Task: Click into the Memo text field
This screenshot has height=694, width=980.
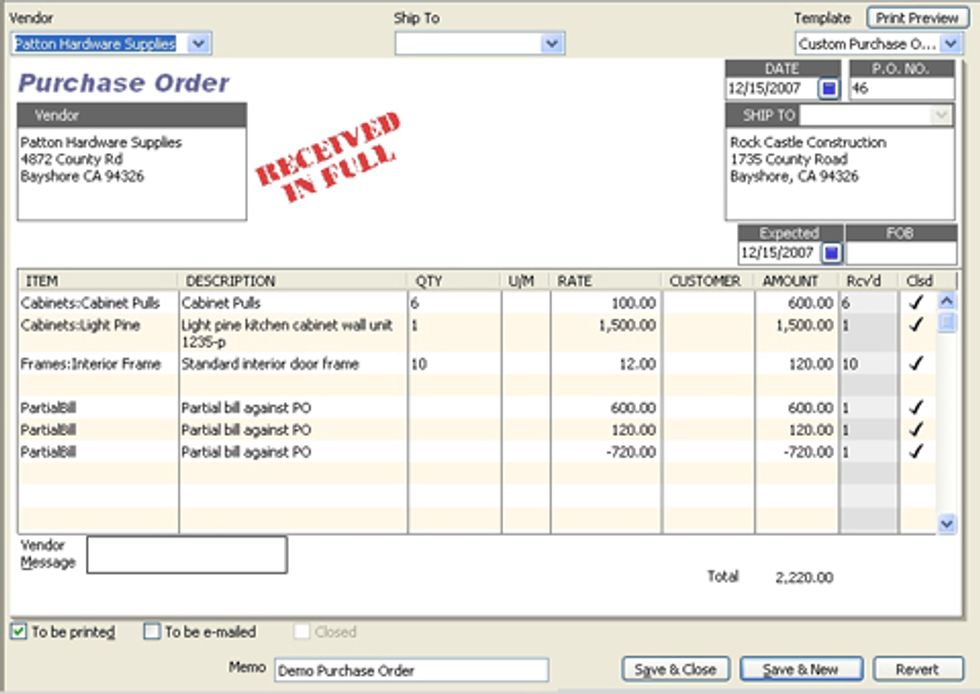Action: (x=411, y=670)
